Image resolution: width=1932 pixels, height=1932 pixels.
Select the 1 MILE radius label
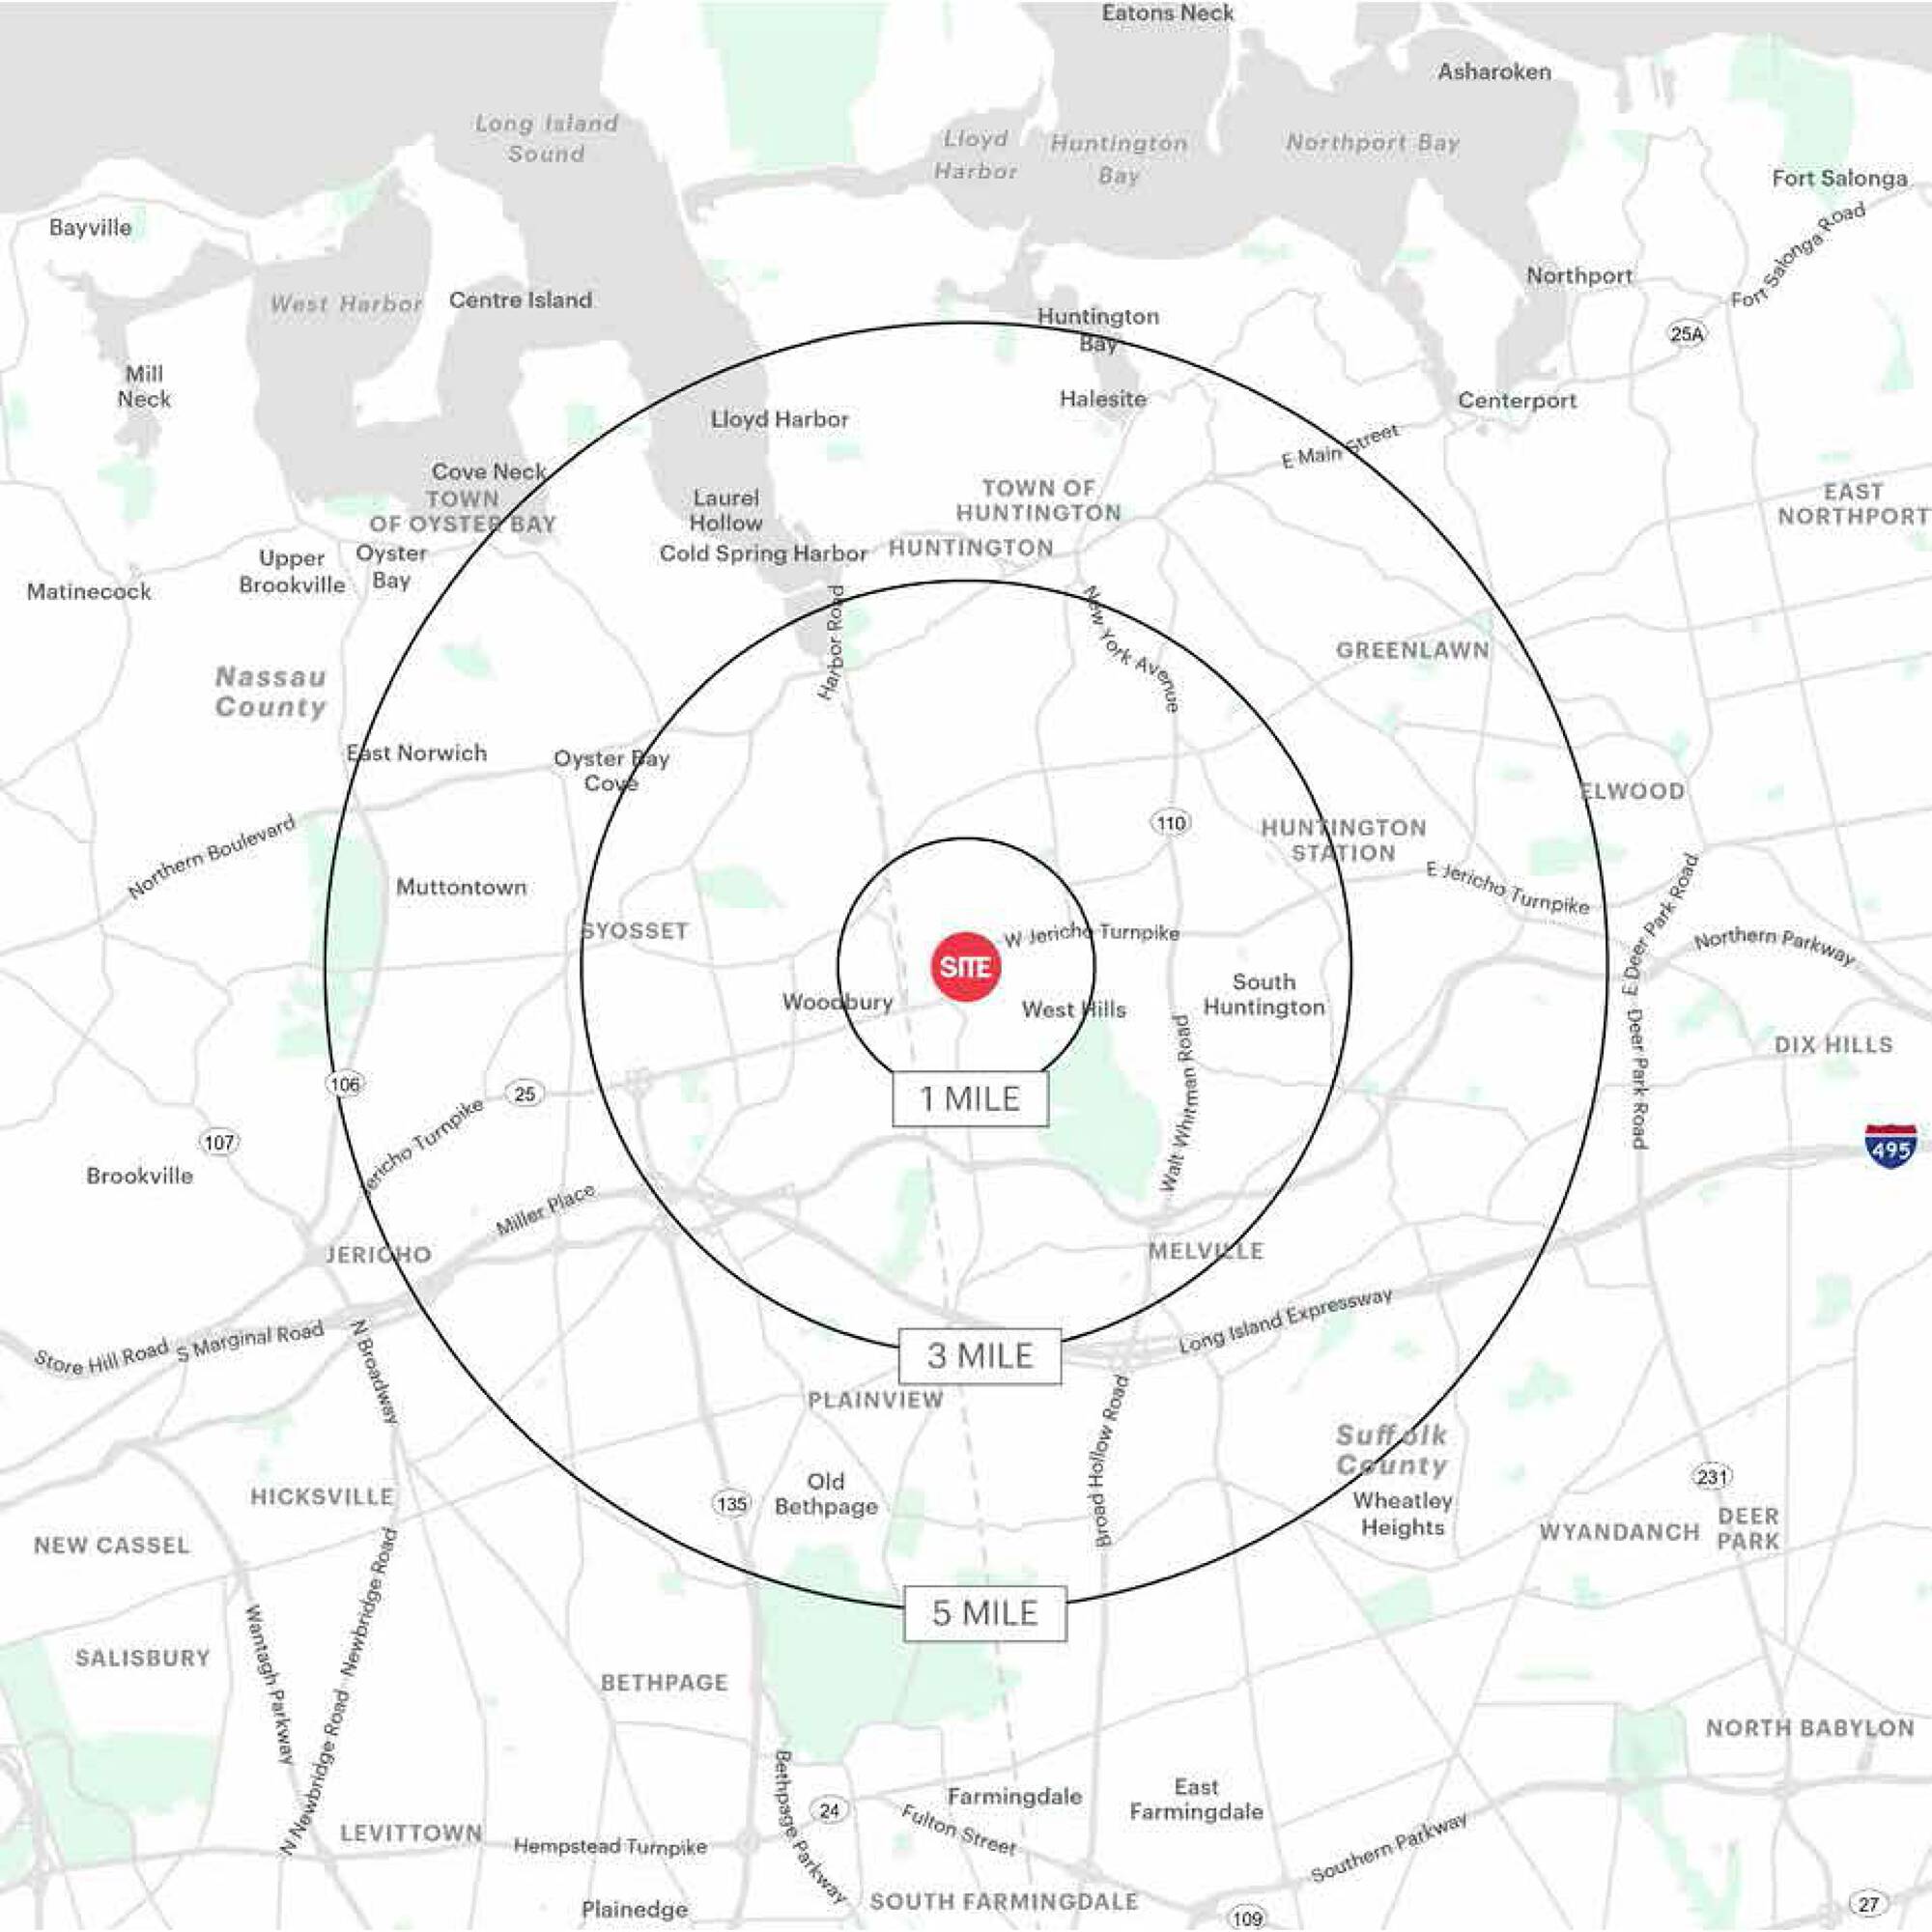click(x=970, y=1099)
